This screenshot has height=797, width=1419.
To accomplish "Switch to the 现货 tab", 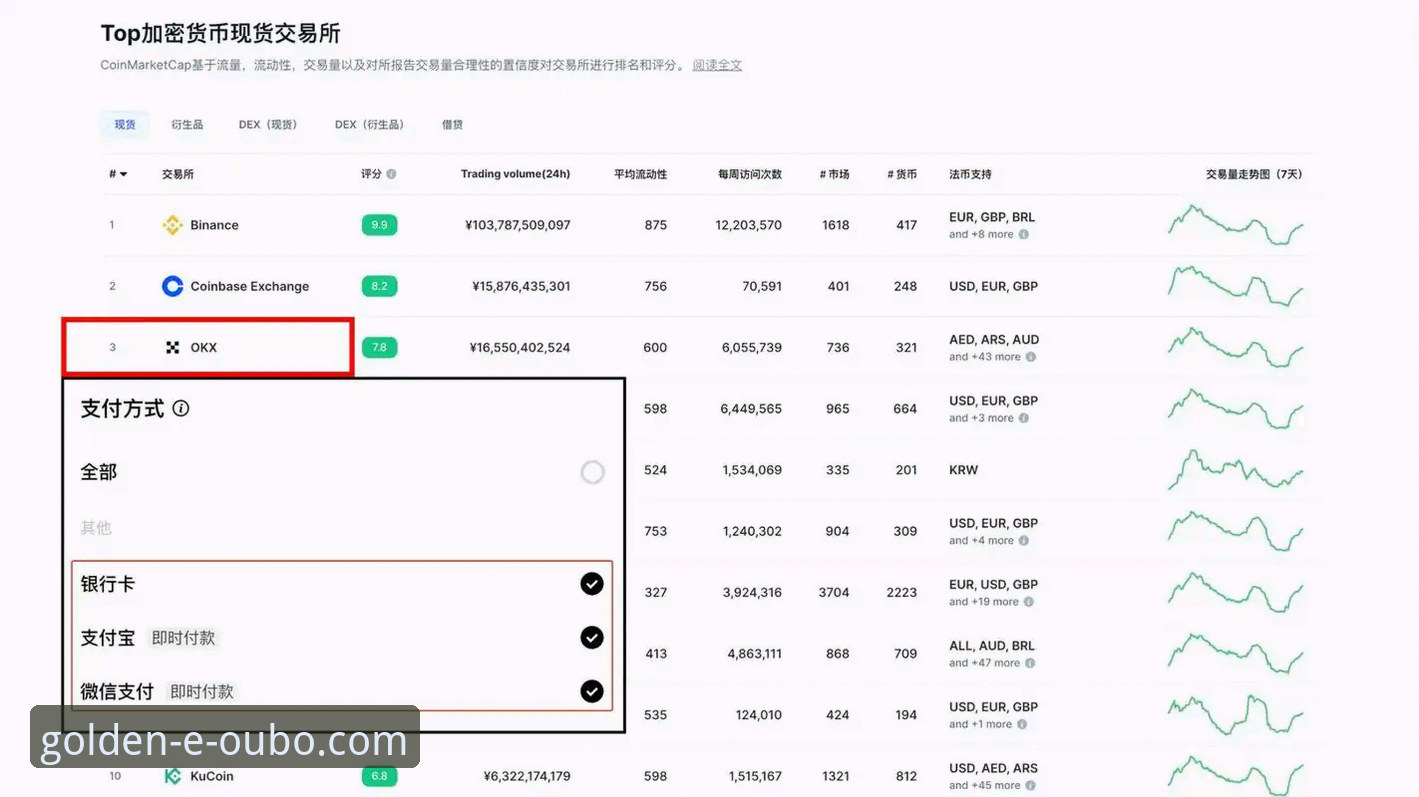I will tap(125, 125).
